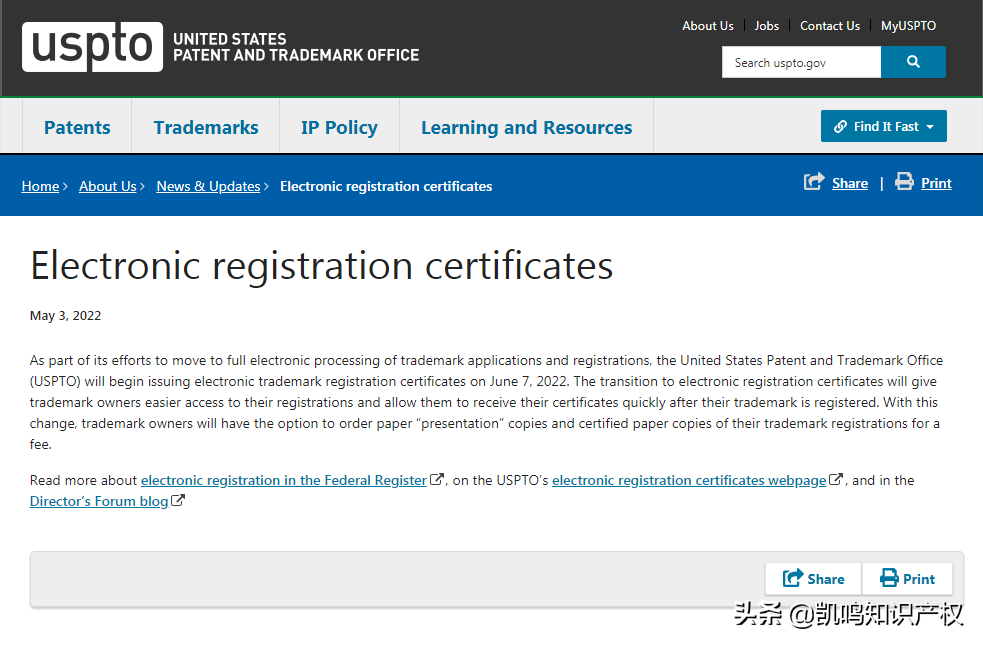This screenshot has width=983, height=646.
Task: Click external link icon after Director's Forum blog
Action: tap(178, 500)
